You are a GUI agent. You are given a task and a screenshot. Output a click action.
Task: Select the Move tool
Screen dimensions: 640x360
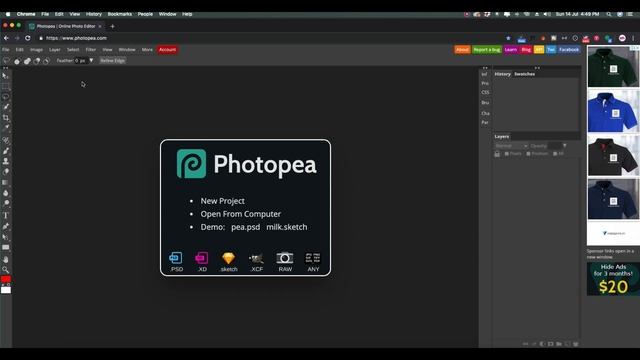5,76
